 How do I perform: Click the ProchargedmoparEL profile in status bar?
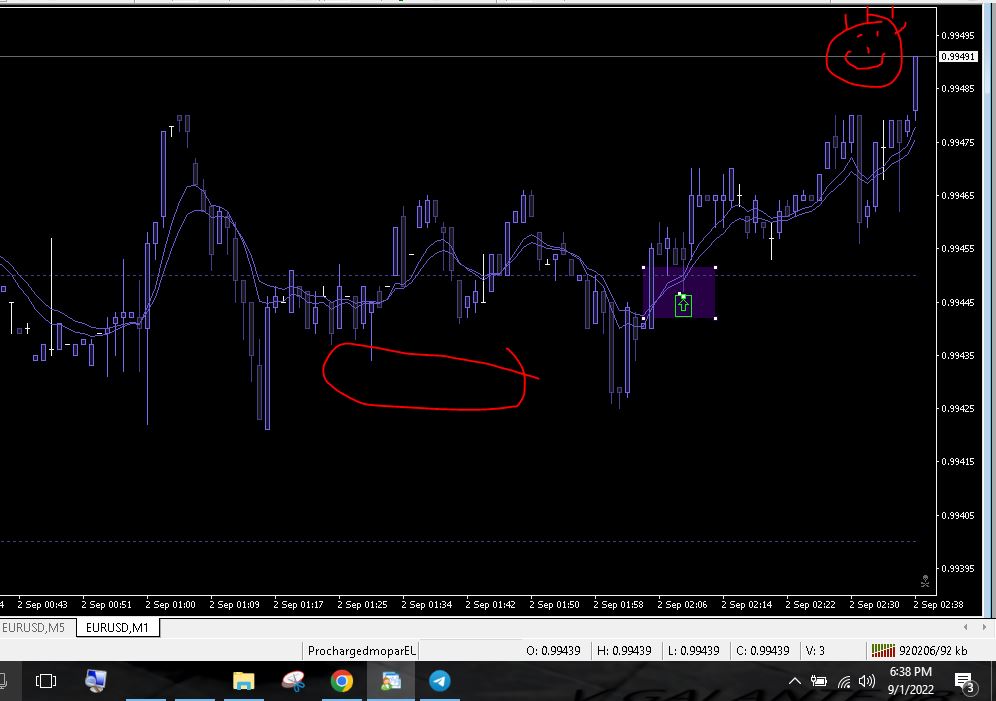point(361,650)
